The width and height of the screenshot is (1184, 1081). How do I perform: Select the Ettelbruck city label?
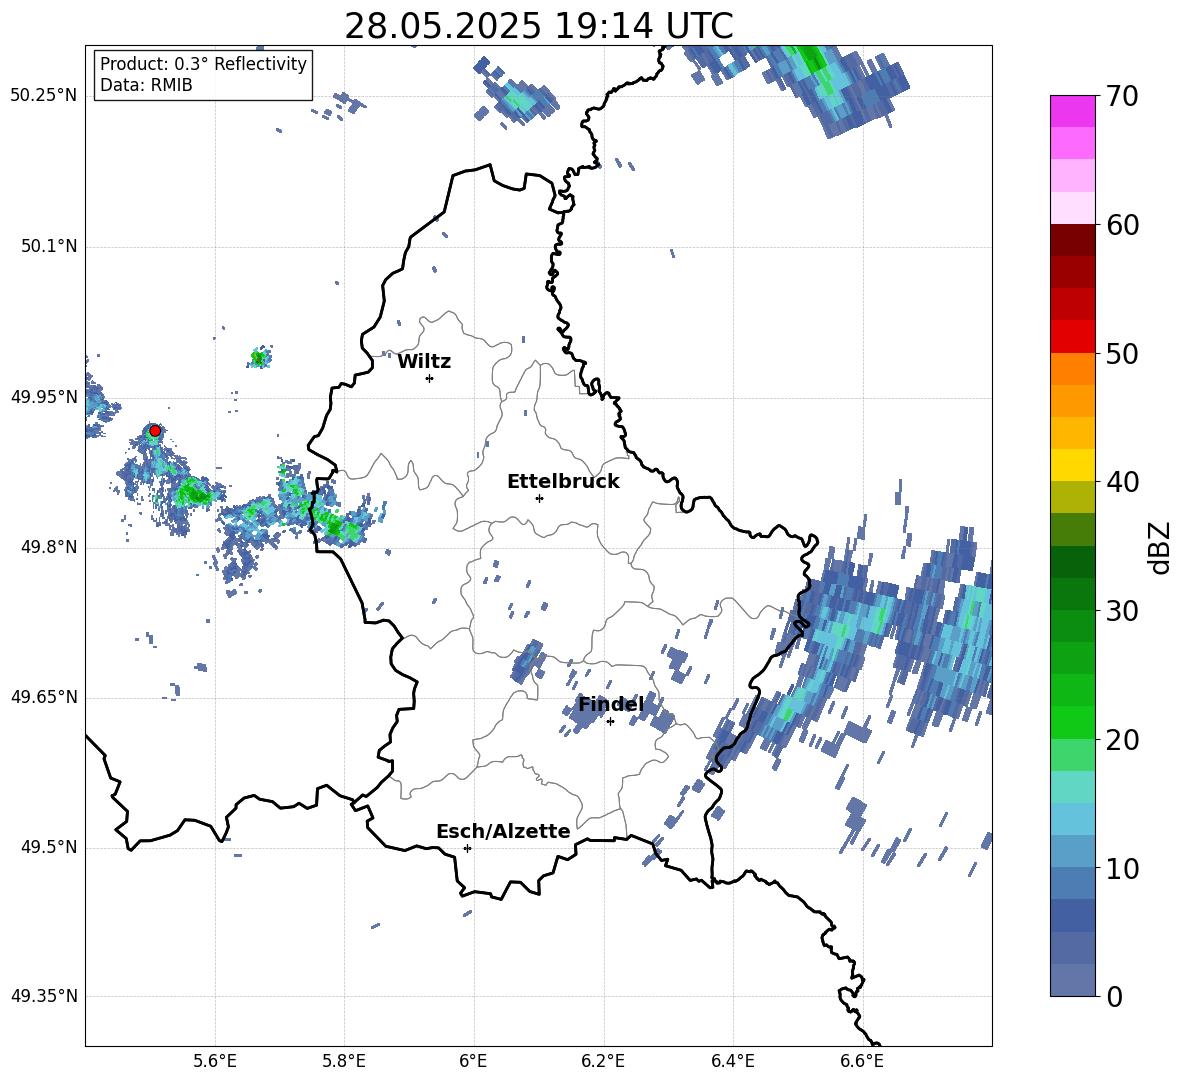click(563, 482)
